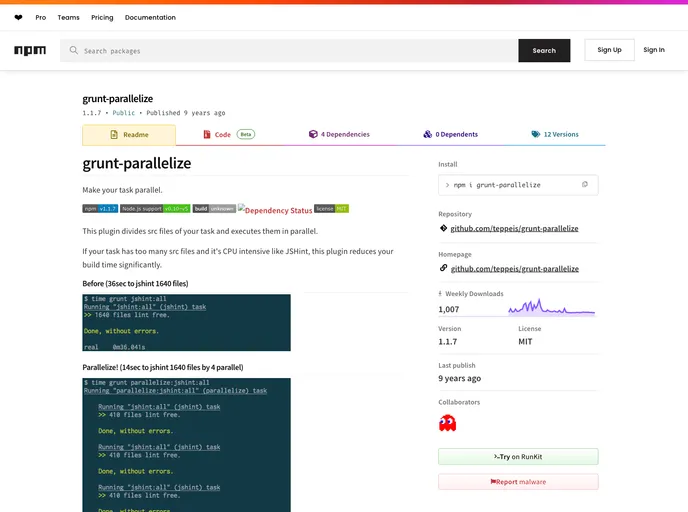Click Try on RunKit button
The width and height of the screenshot is (688, 512).
pos(518,456)
